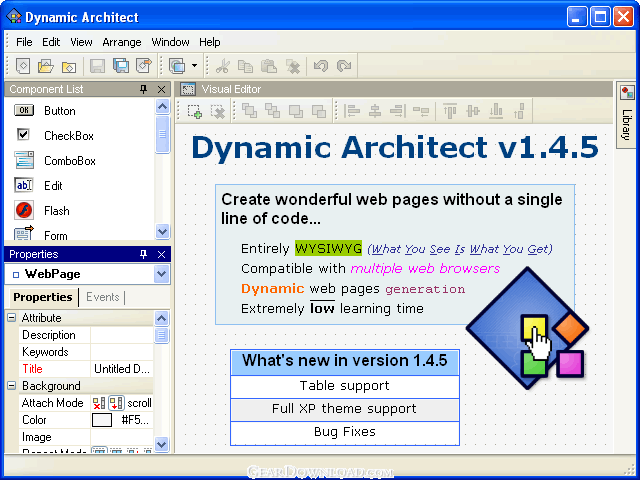640x480 pixels.
Task: Click the Copy icon in main toolbar
Action: [245, 66]
